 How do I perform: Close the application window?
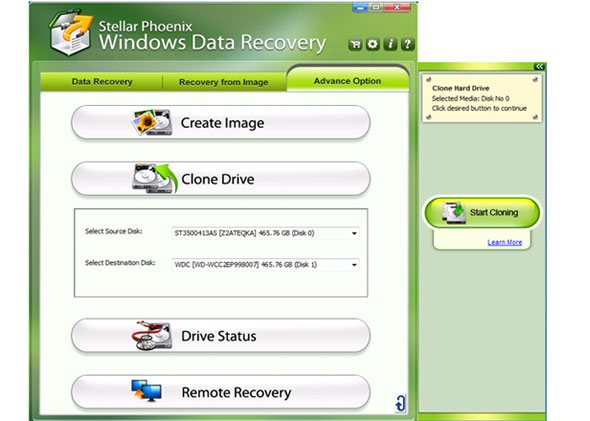click(397, 8)
